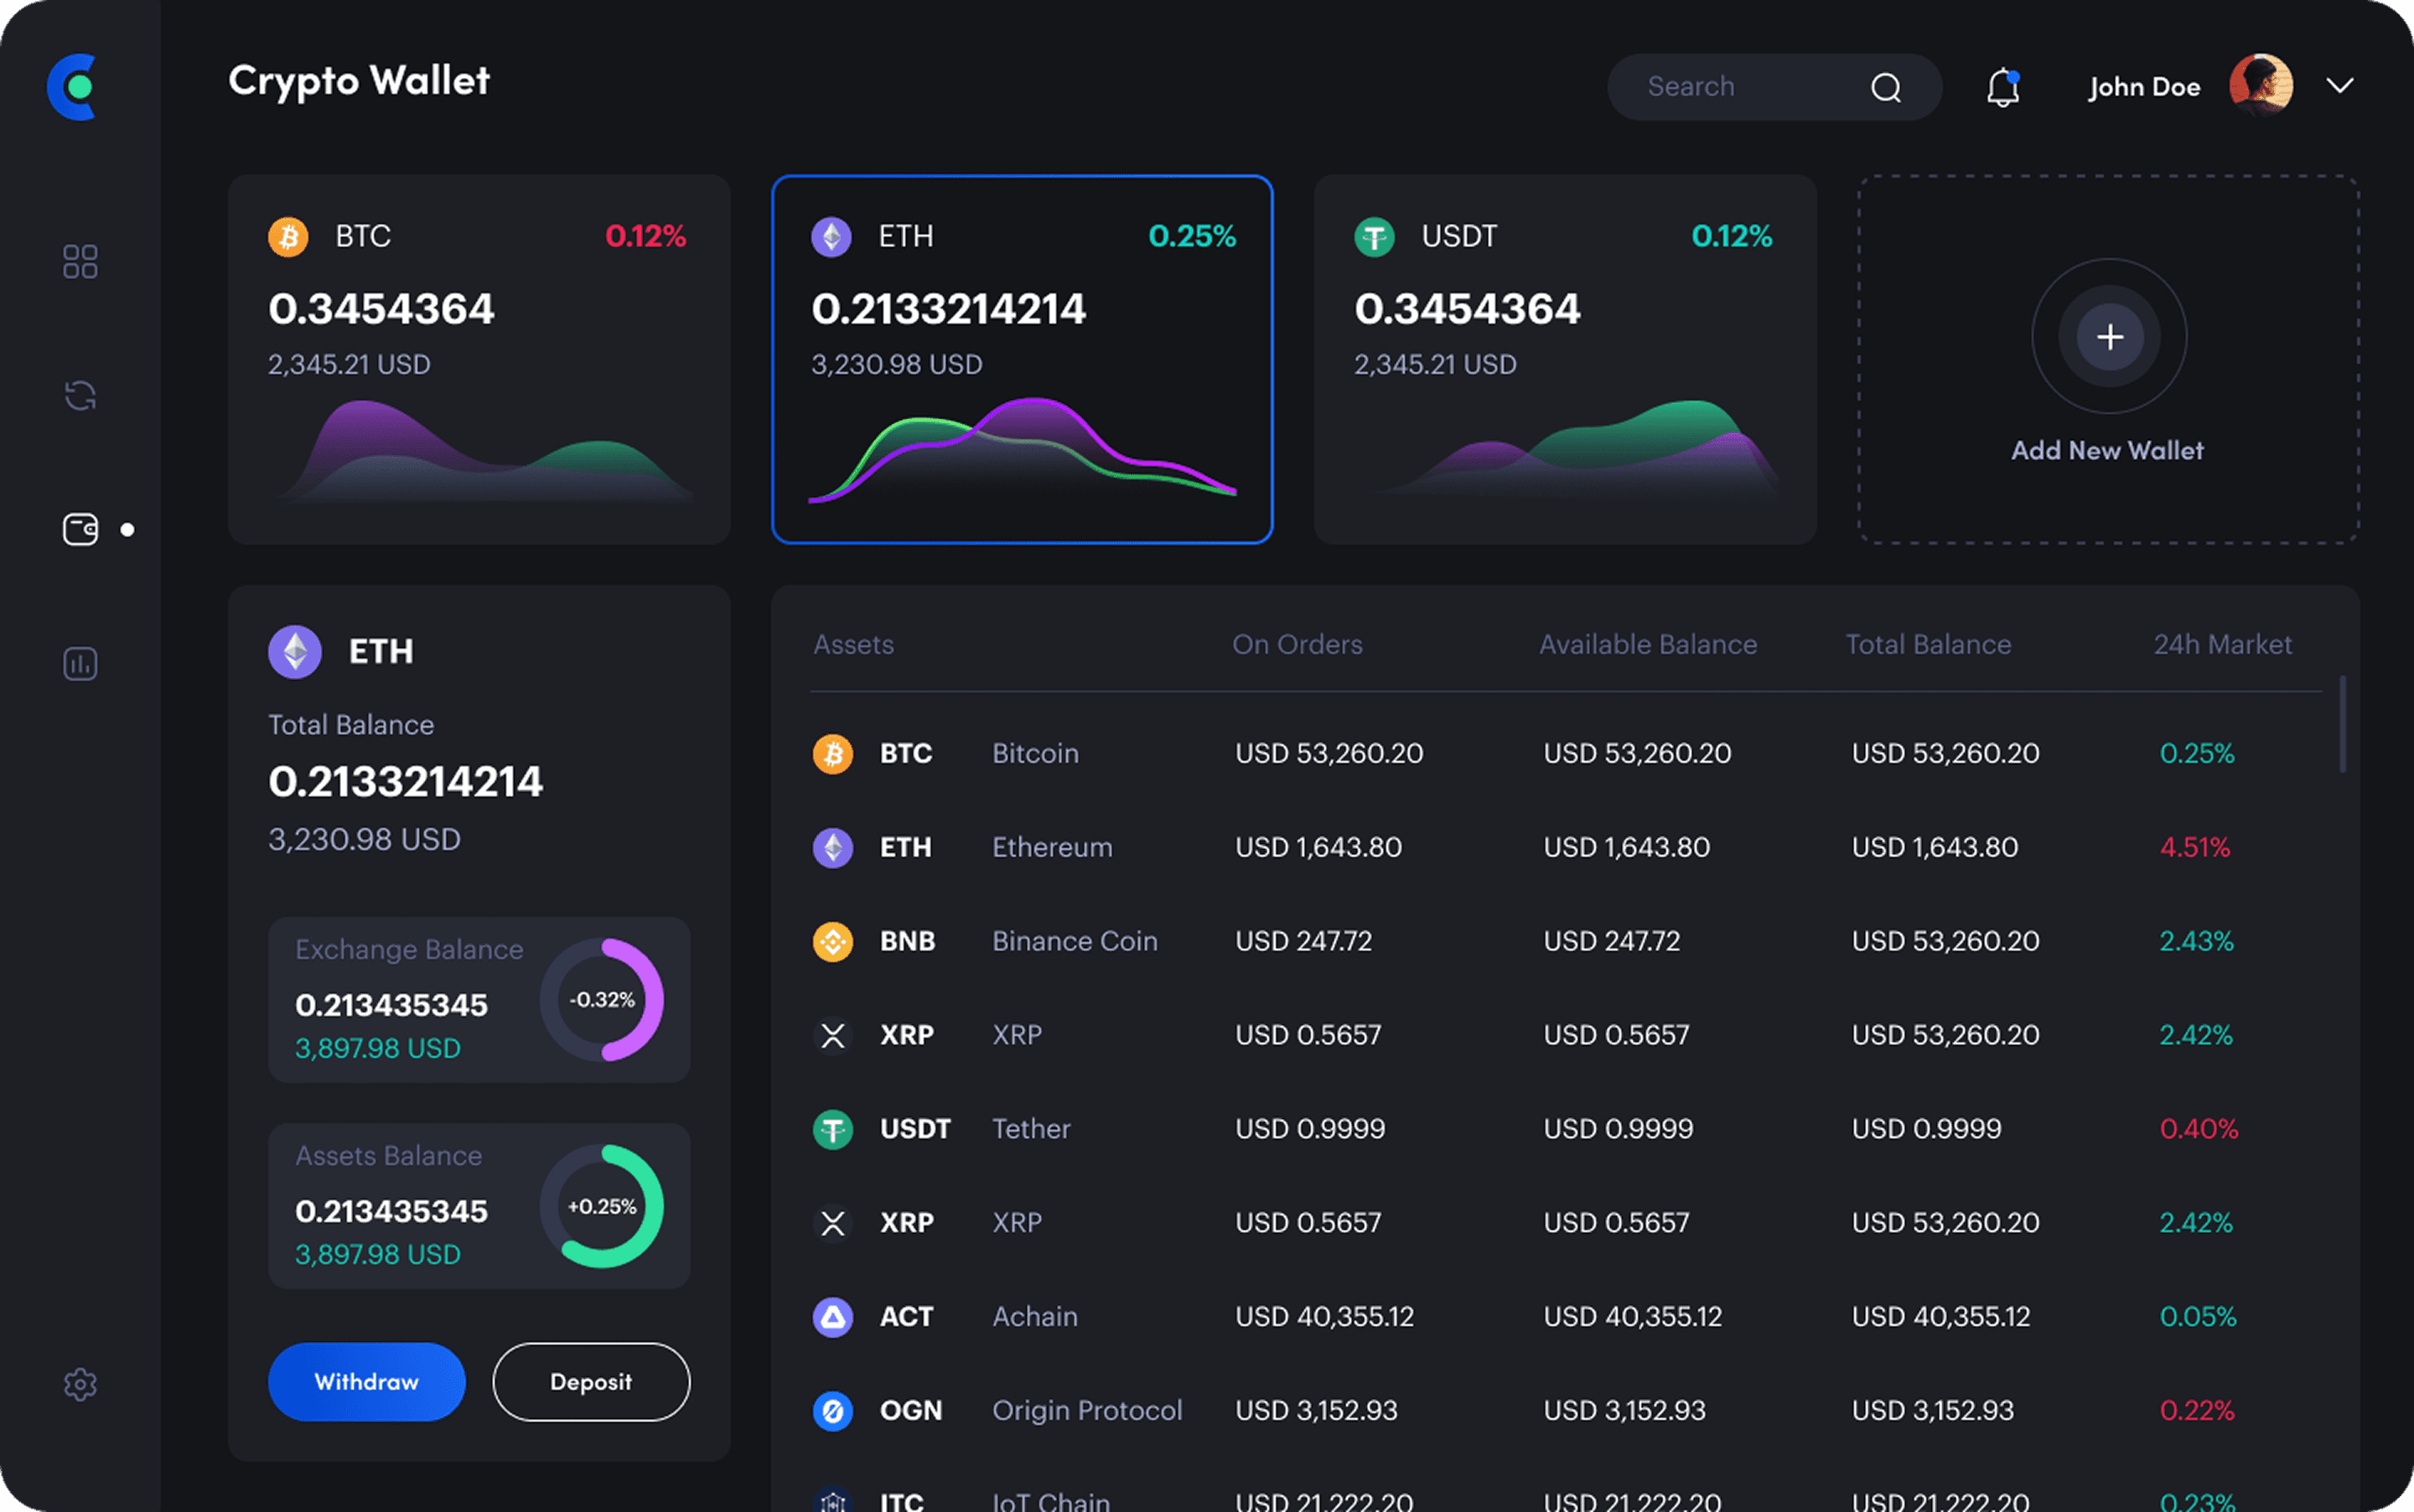2414x1512 pixels.
Task: Click the assets table vertical scrollbar
Action: (x=2343, y=725)
